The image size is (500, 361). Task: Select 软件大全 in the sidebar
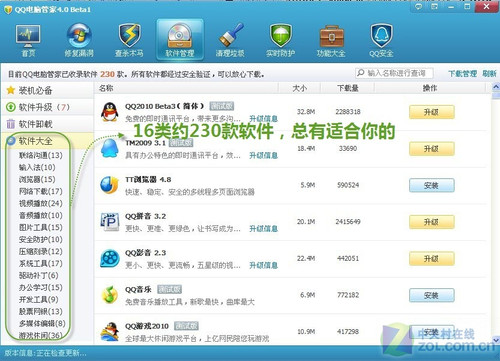pos(47,141)
